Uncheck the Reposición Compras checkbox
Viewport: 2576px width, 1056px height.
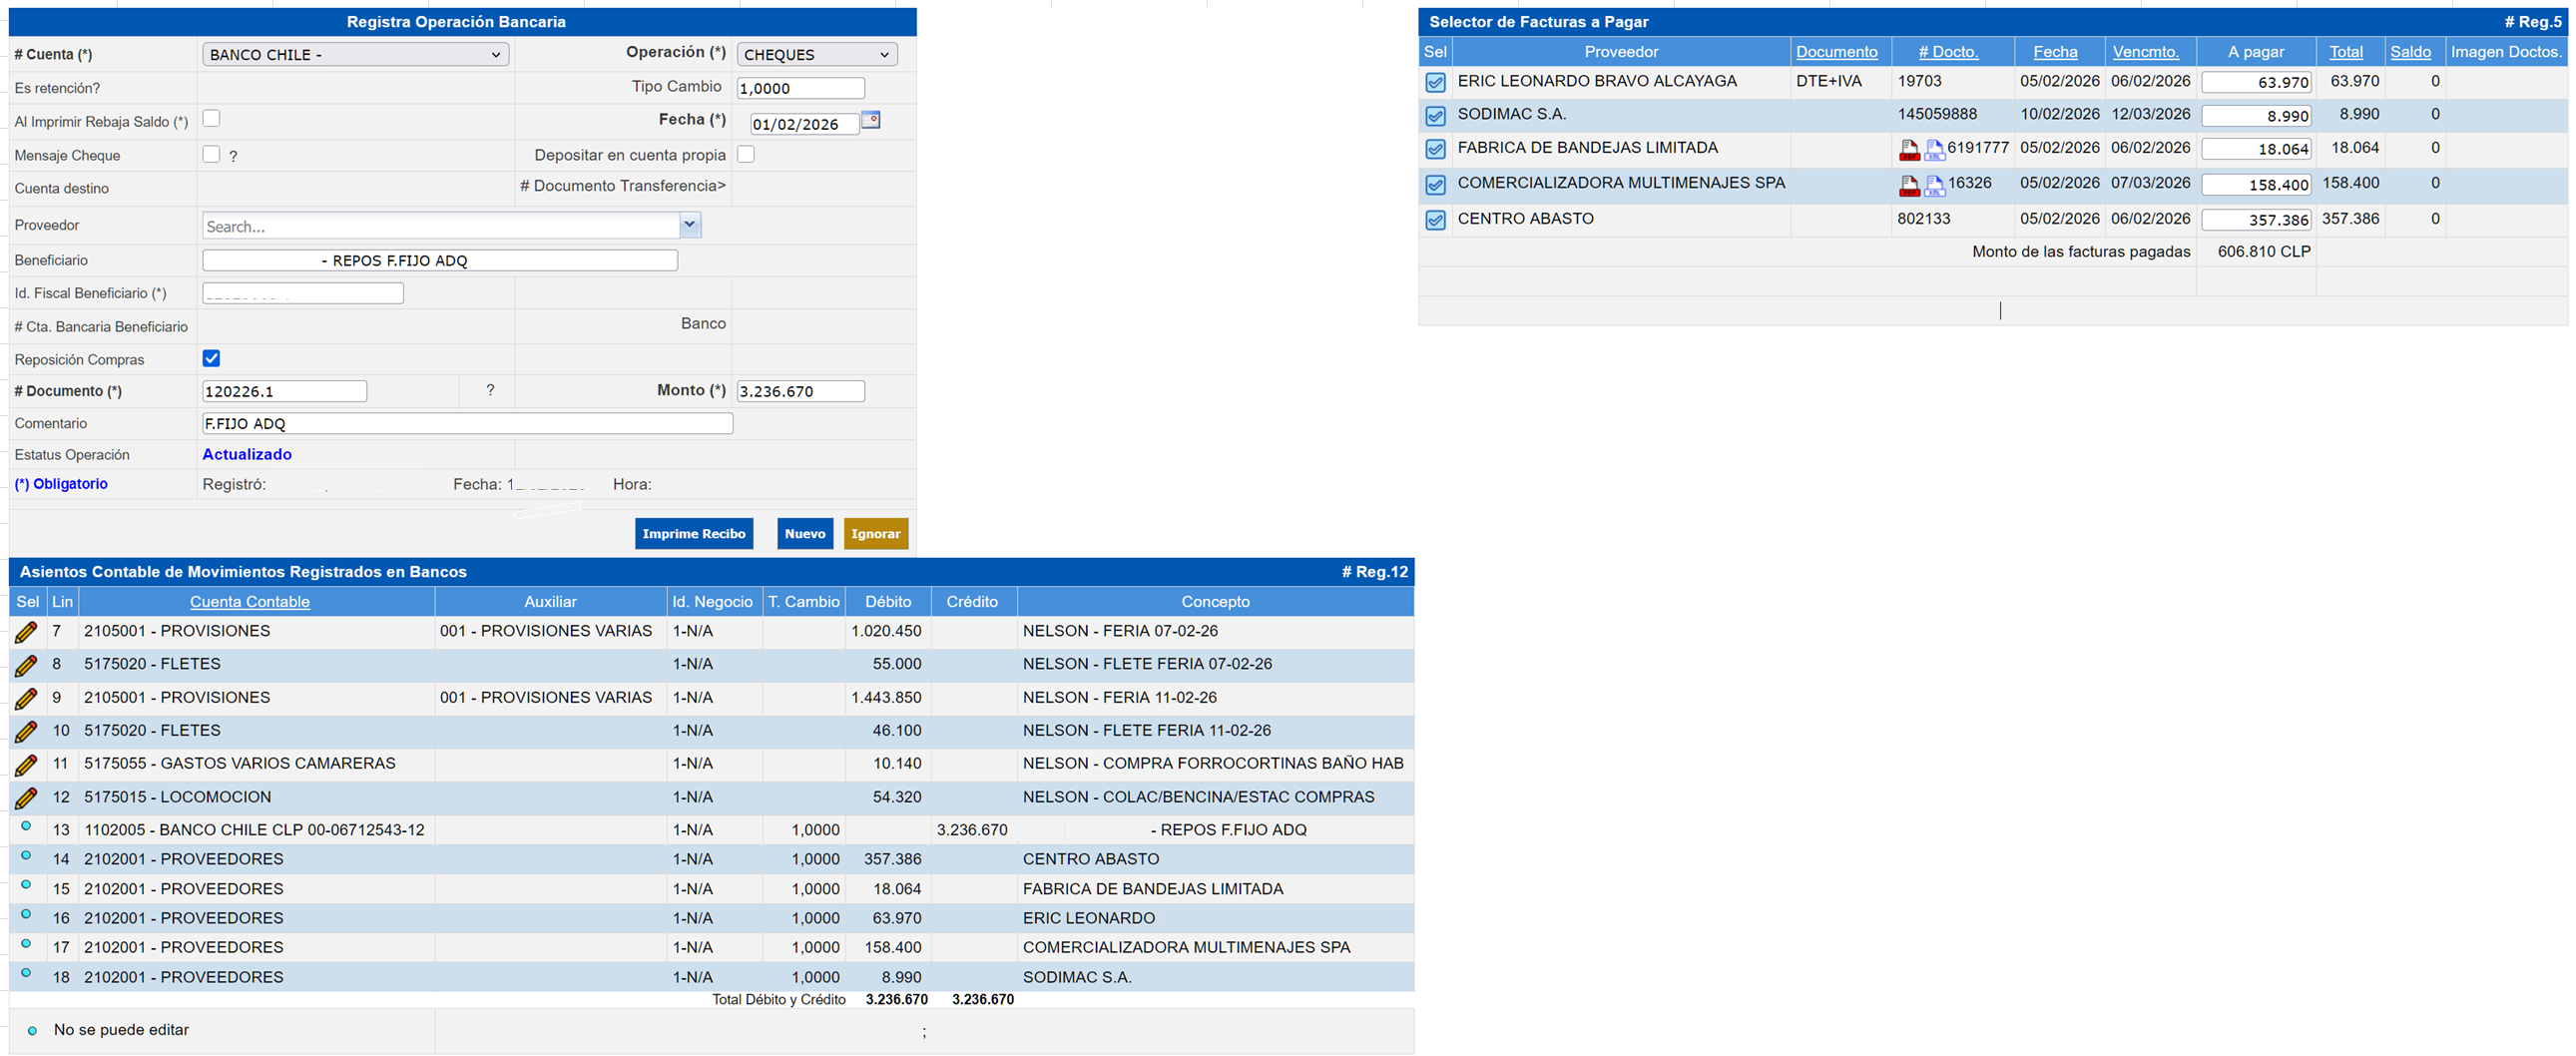(211, 358)
